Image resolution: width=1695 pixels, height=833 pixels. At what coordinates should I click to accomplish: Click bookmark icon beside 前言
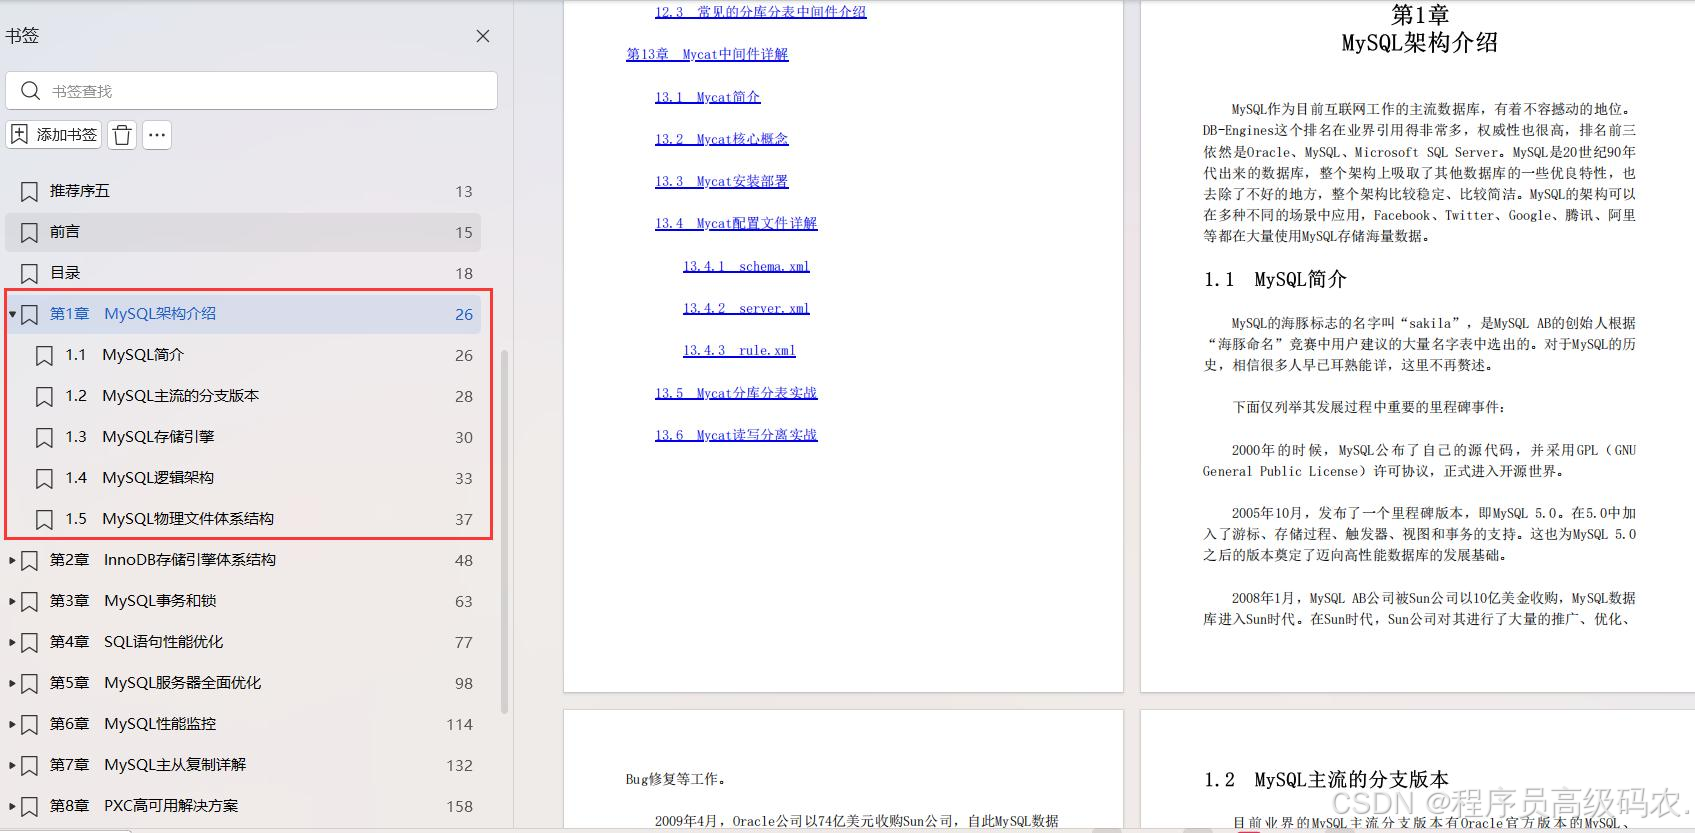point(30,232)
